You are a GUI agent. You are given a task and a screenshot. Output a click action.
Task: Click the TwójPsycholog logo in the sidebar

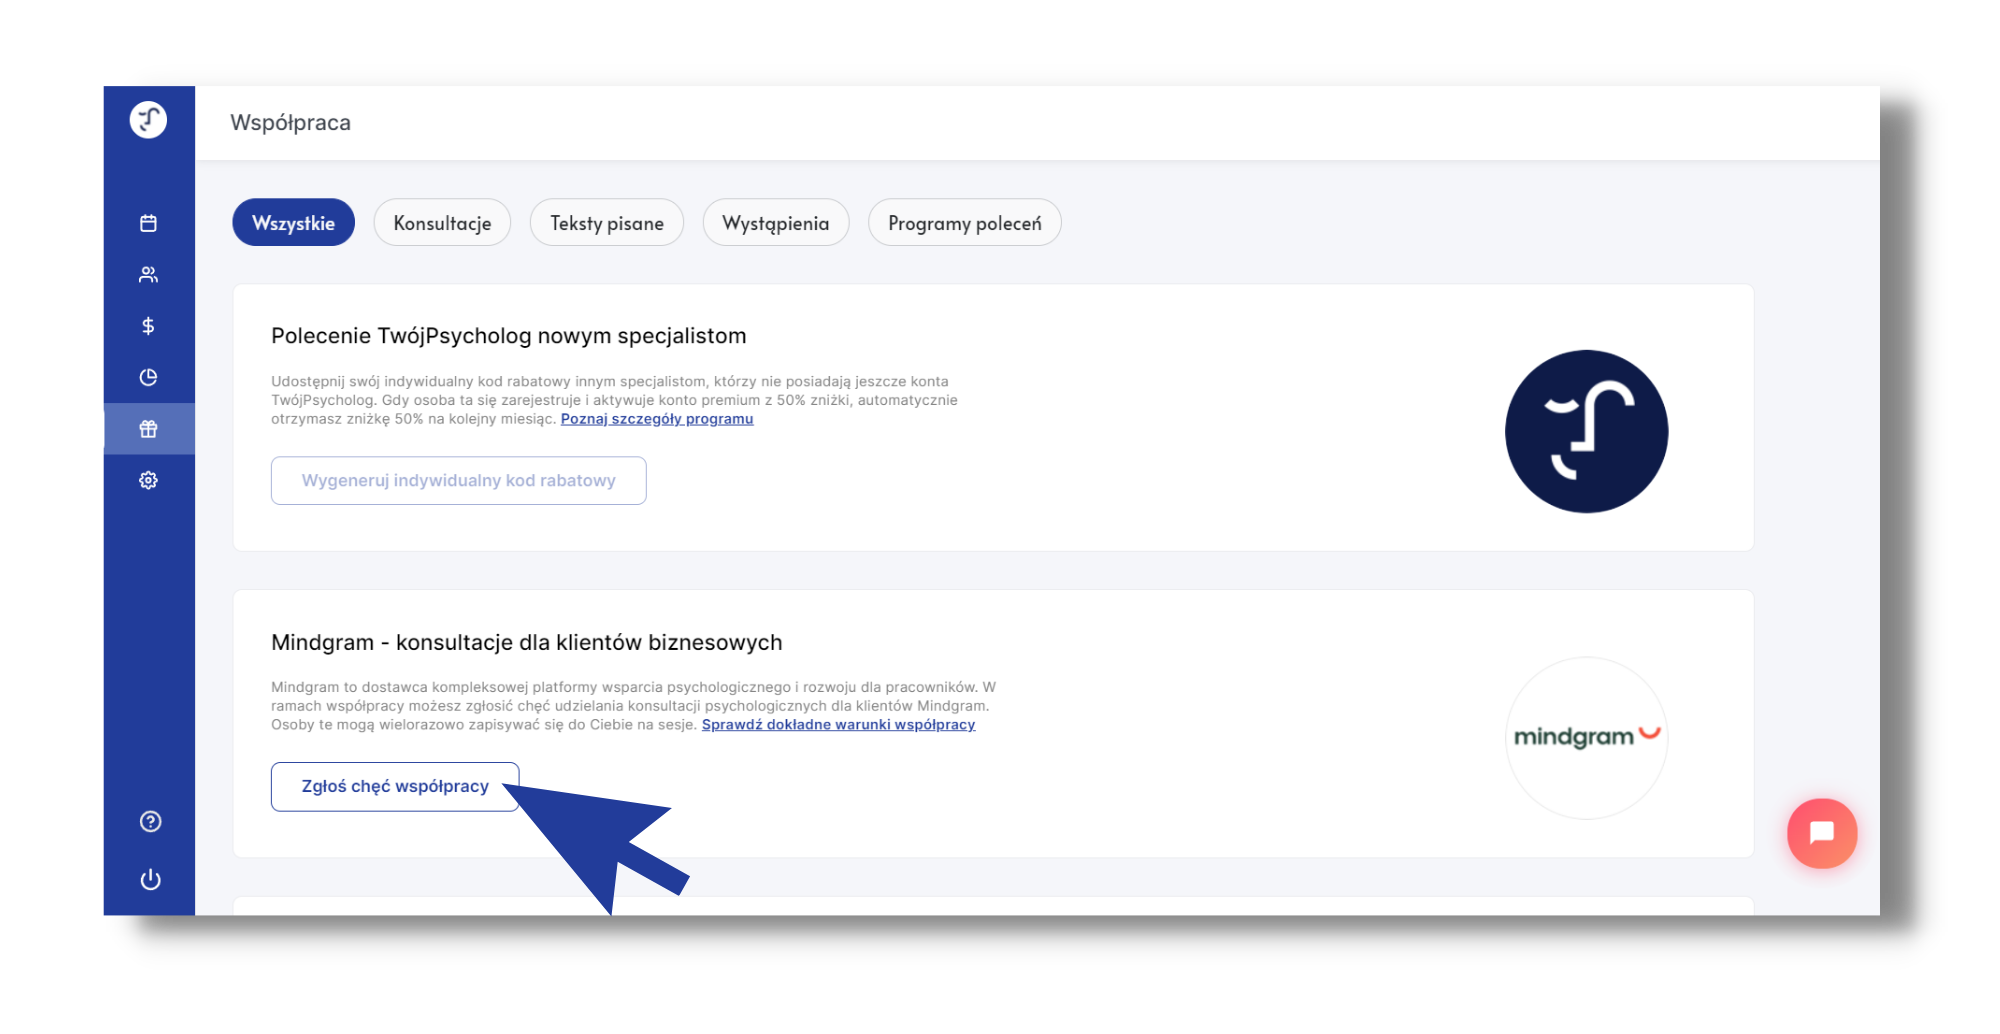(x=148, y=120)
